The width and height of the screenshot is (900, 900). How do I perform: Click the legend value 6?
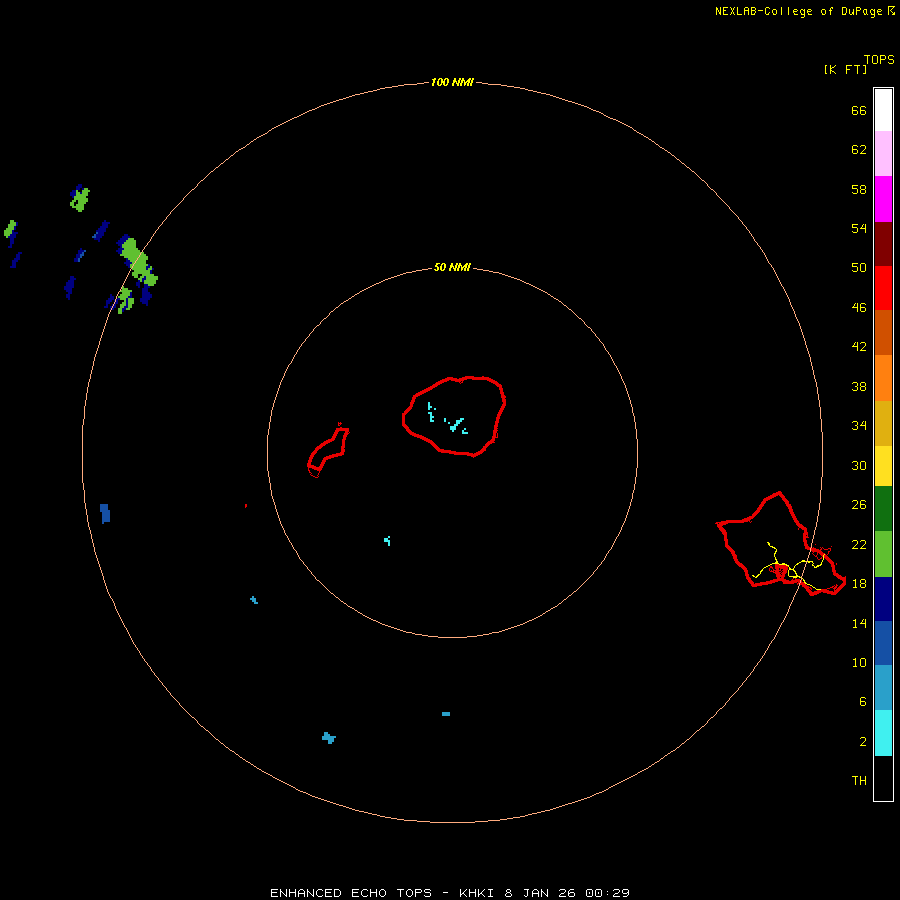[x=862, y=701]
